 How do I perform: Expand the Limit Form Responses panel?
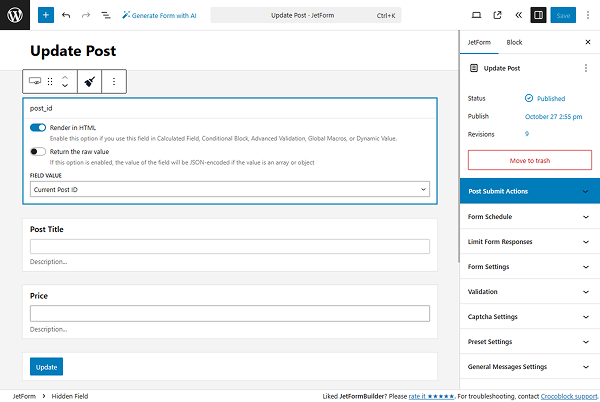530,242
